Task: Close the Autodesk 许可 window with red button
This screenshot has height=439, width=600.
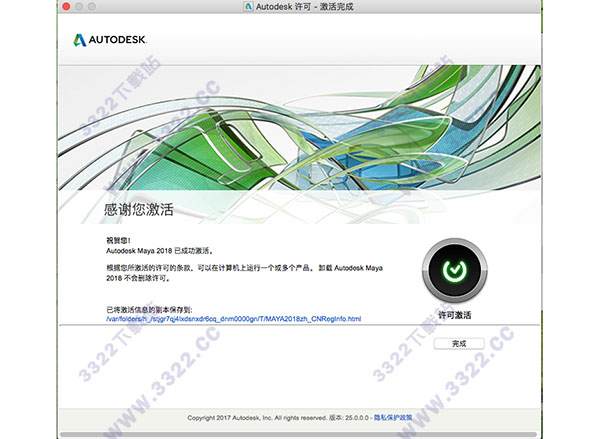Action: [x=66, y=7]
